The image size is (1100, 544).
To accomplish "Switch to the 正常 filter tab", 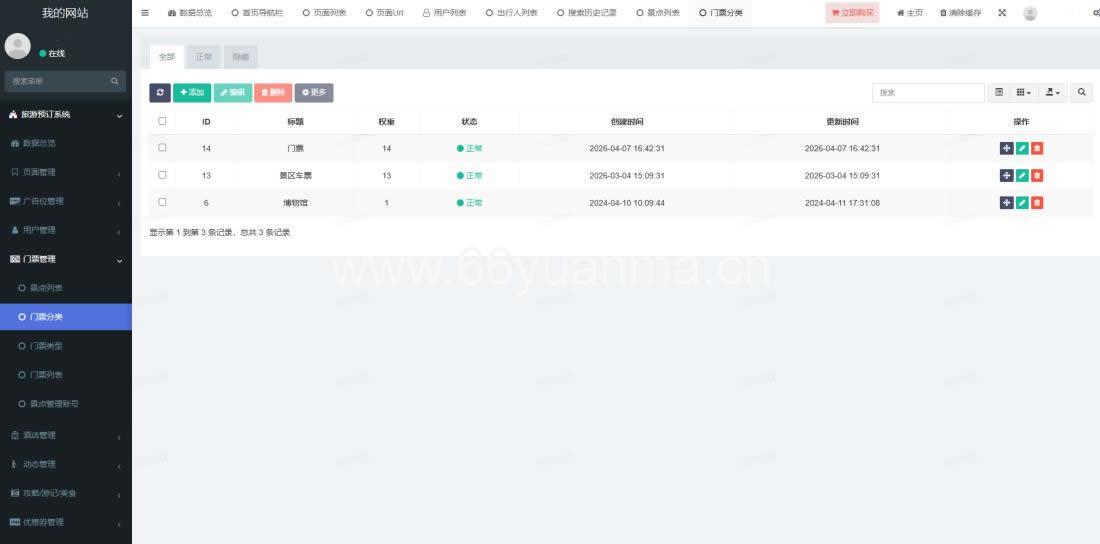I will click(203, 57).
